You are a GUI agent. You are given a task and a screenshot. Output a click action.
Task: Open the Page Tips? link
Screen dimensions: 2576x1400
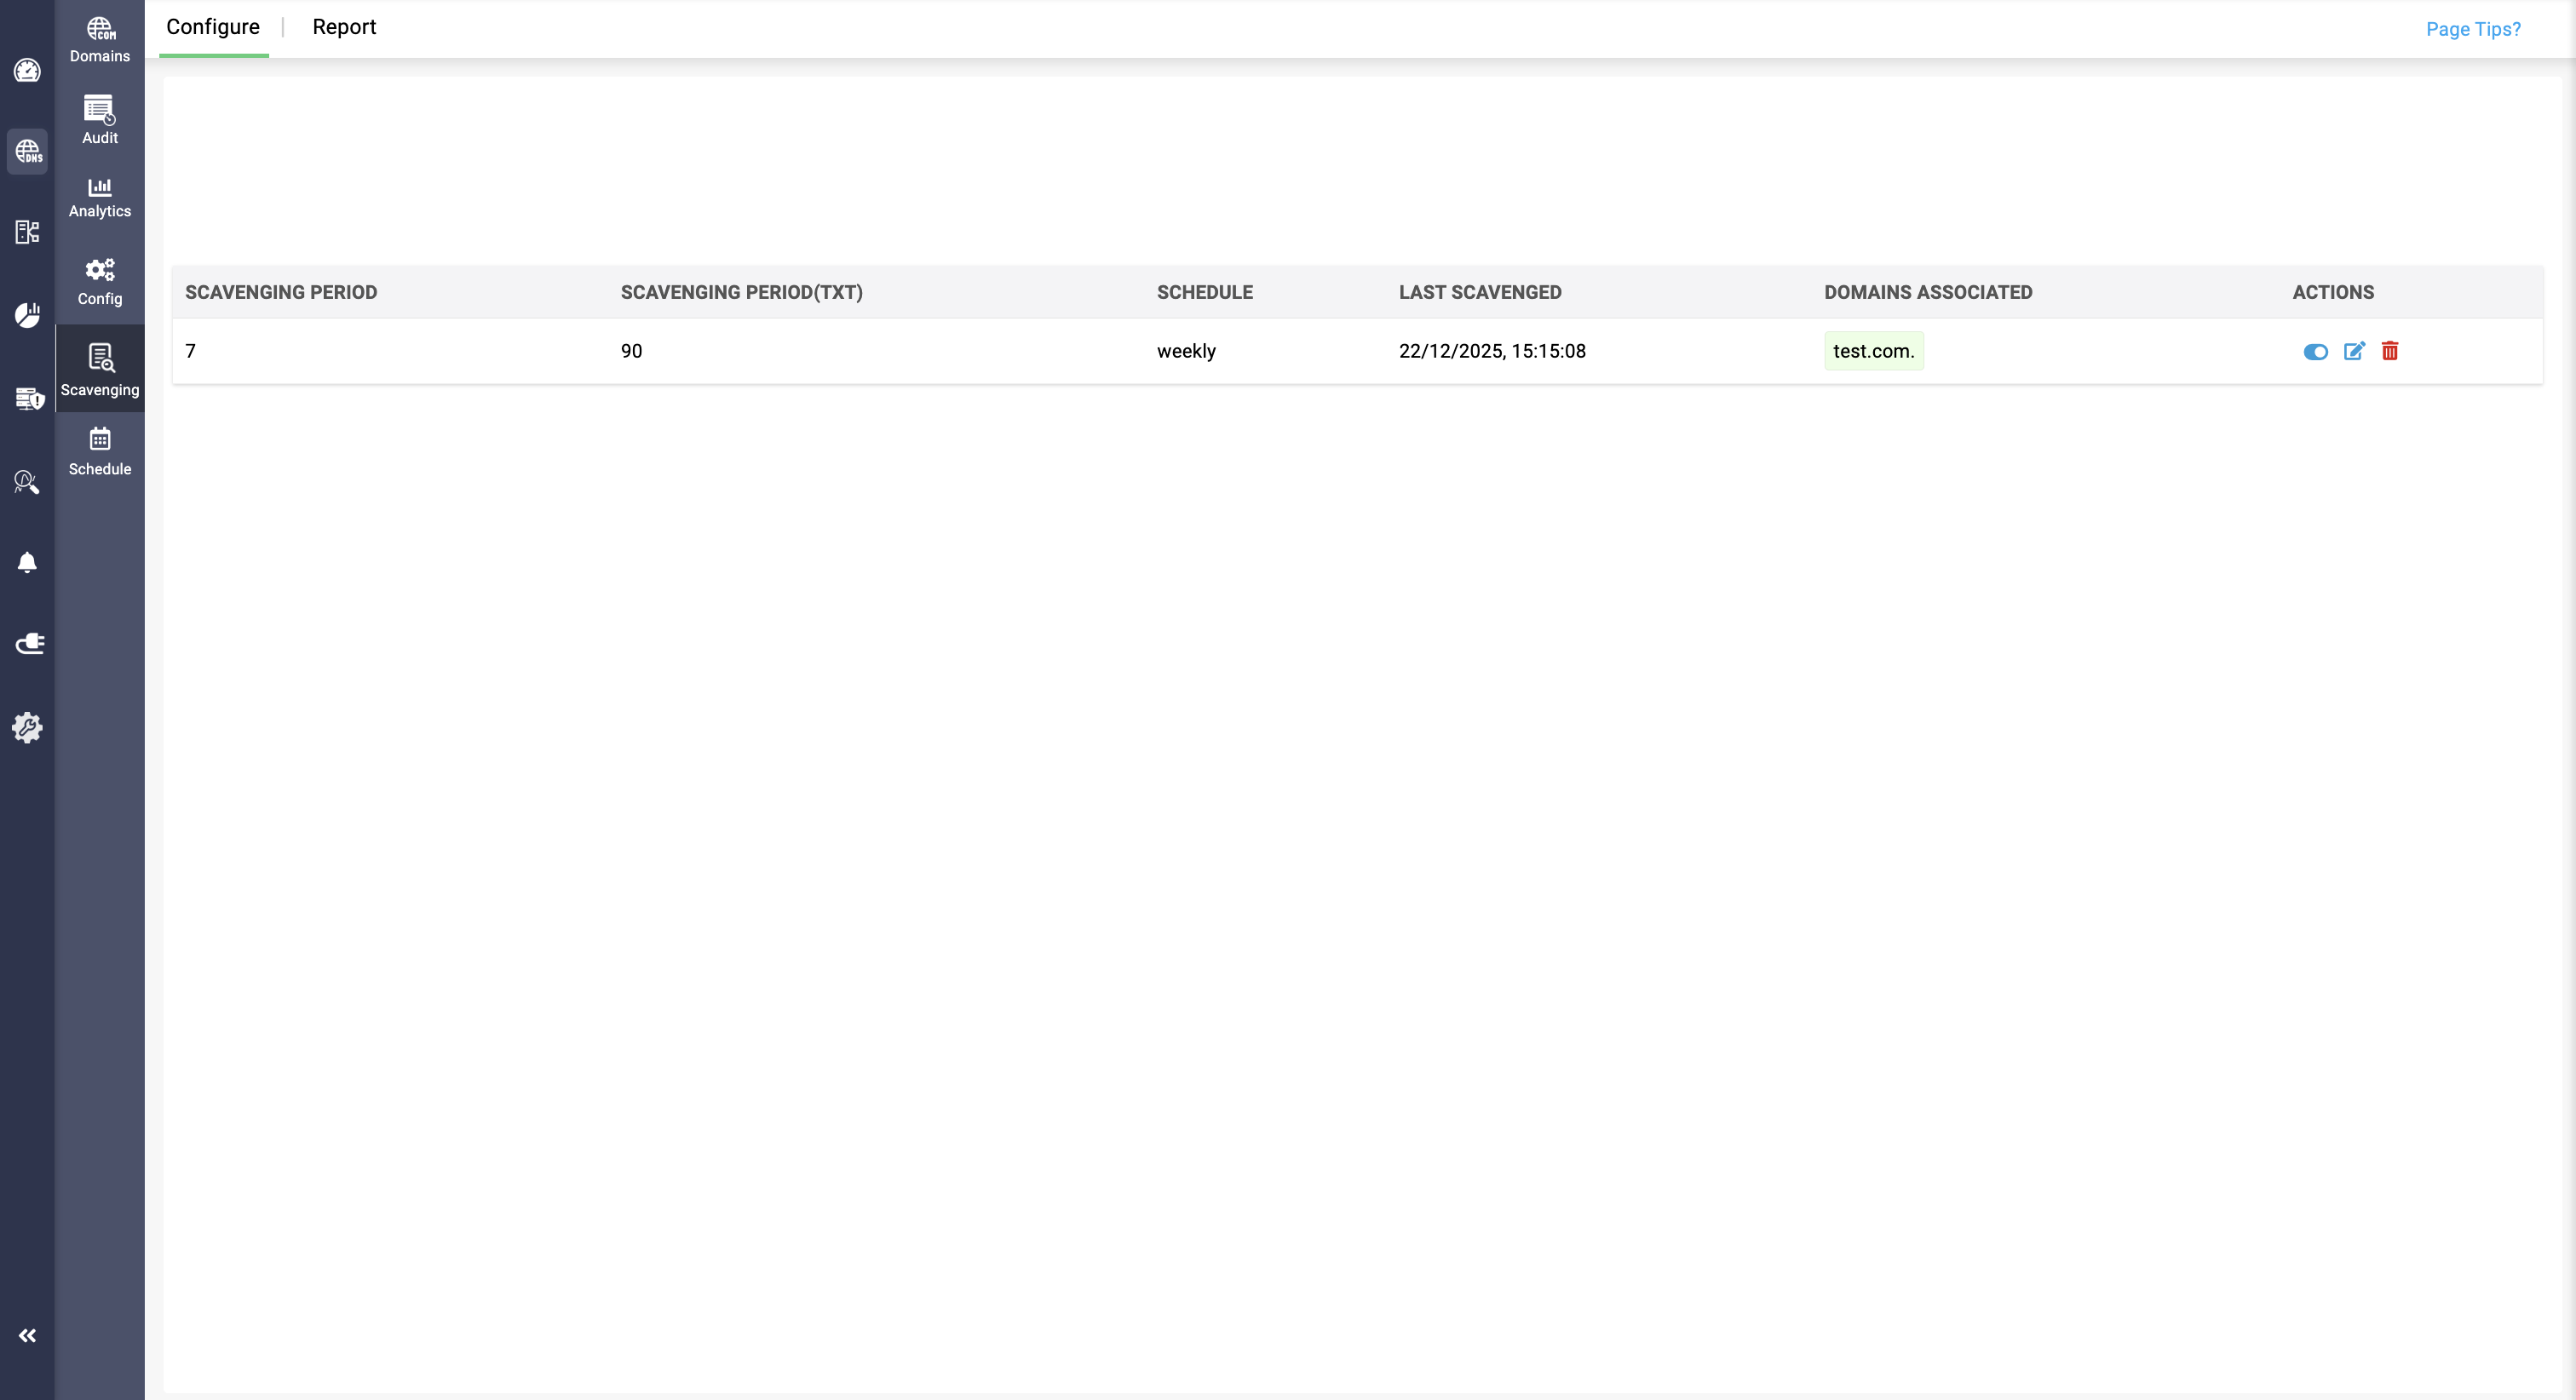coord(2473,29)
